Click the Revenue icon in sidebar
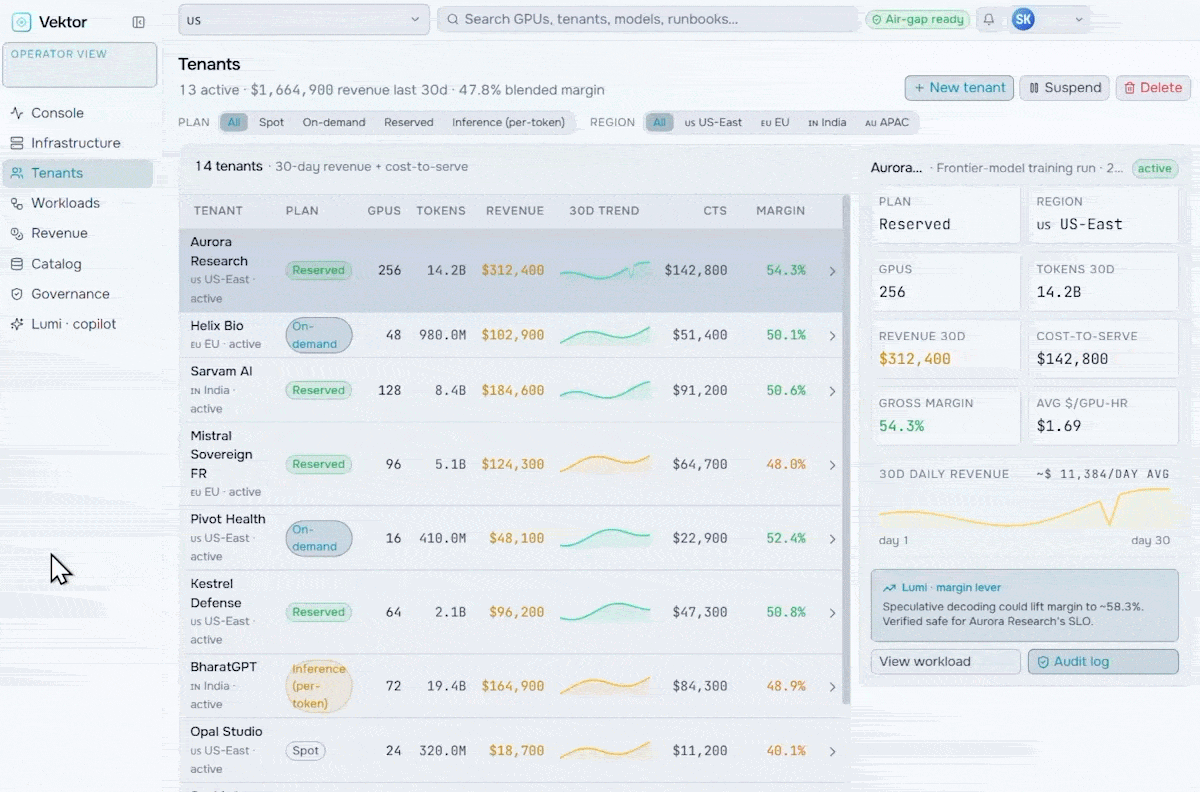 click(x=17, y=233)
